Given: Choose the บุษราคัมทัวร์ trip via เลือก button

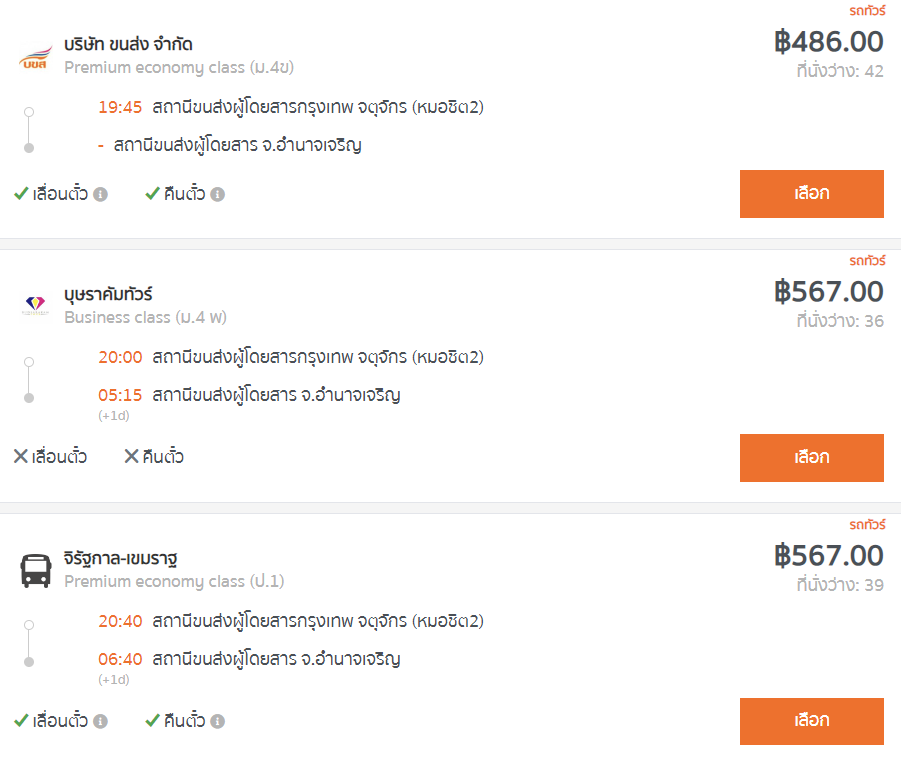Looking at the screenshot, I should (811, 458).
